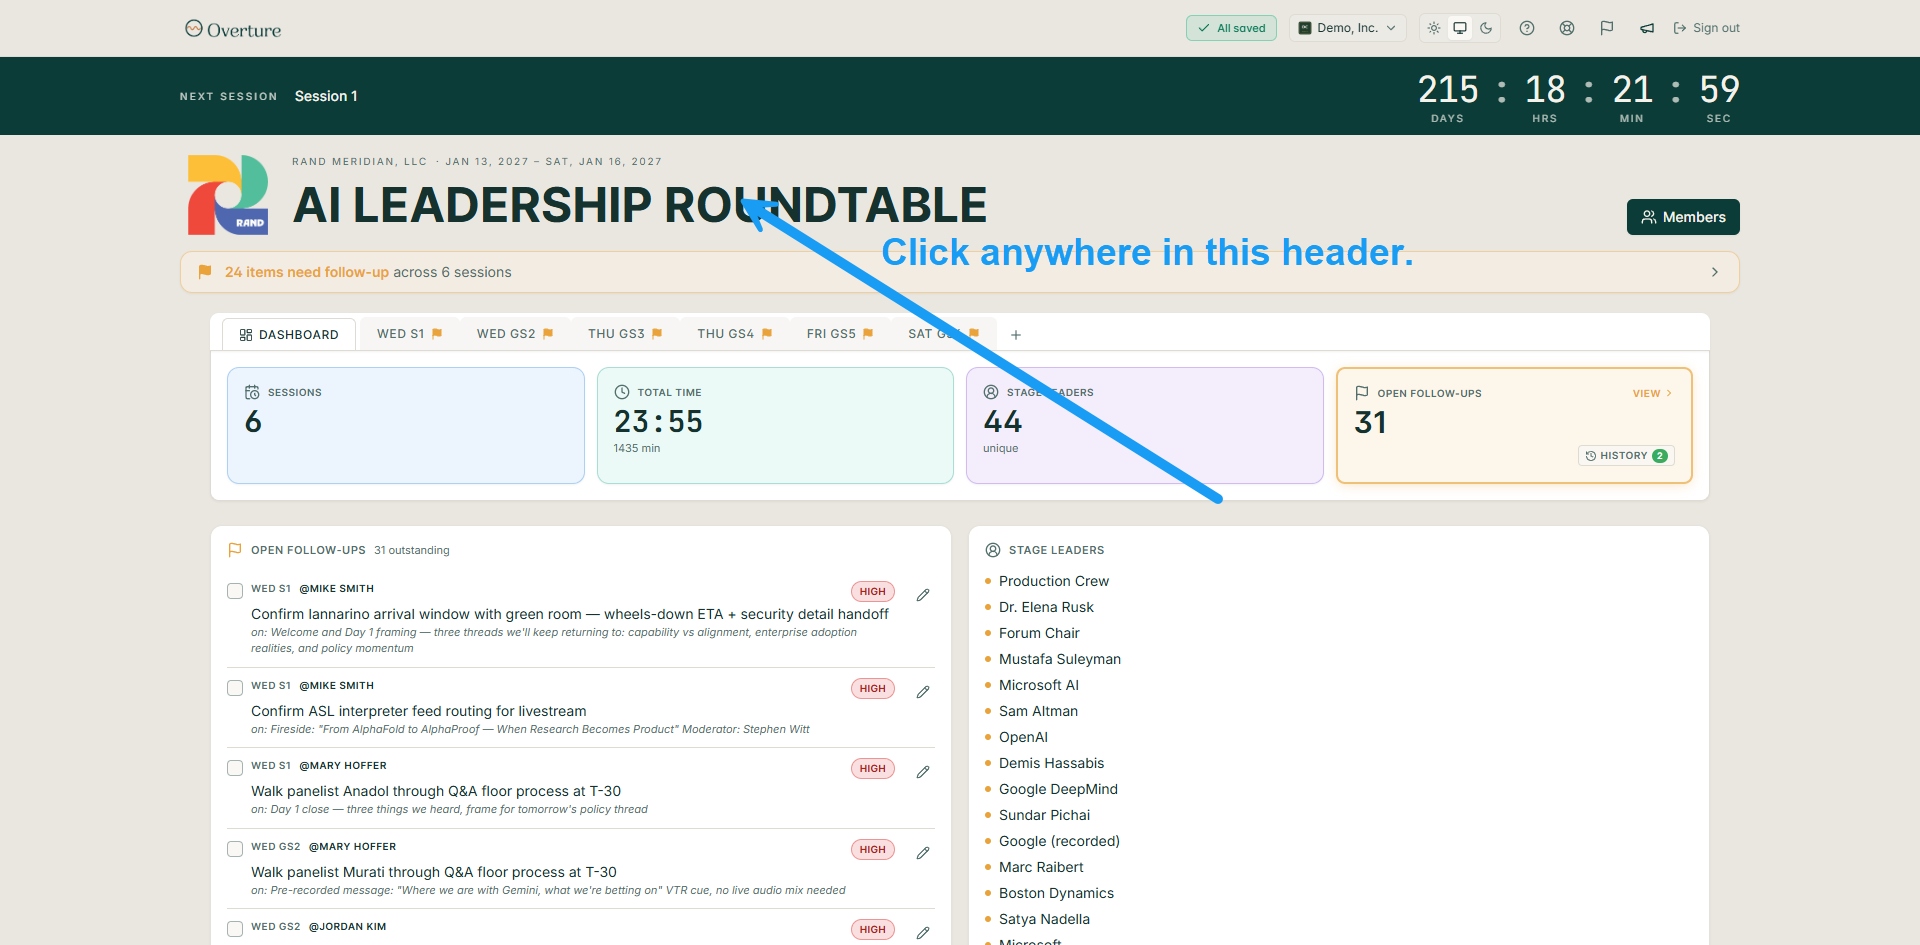Click VIEW on Open Follow-ups card

(x=1652, y=393)
